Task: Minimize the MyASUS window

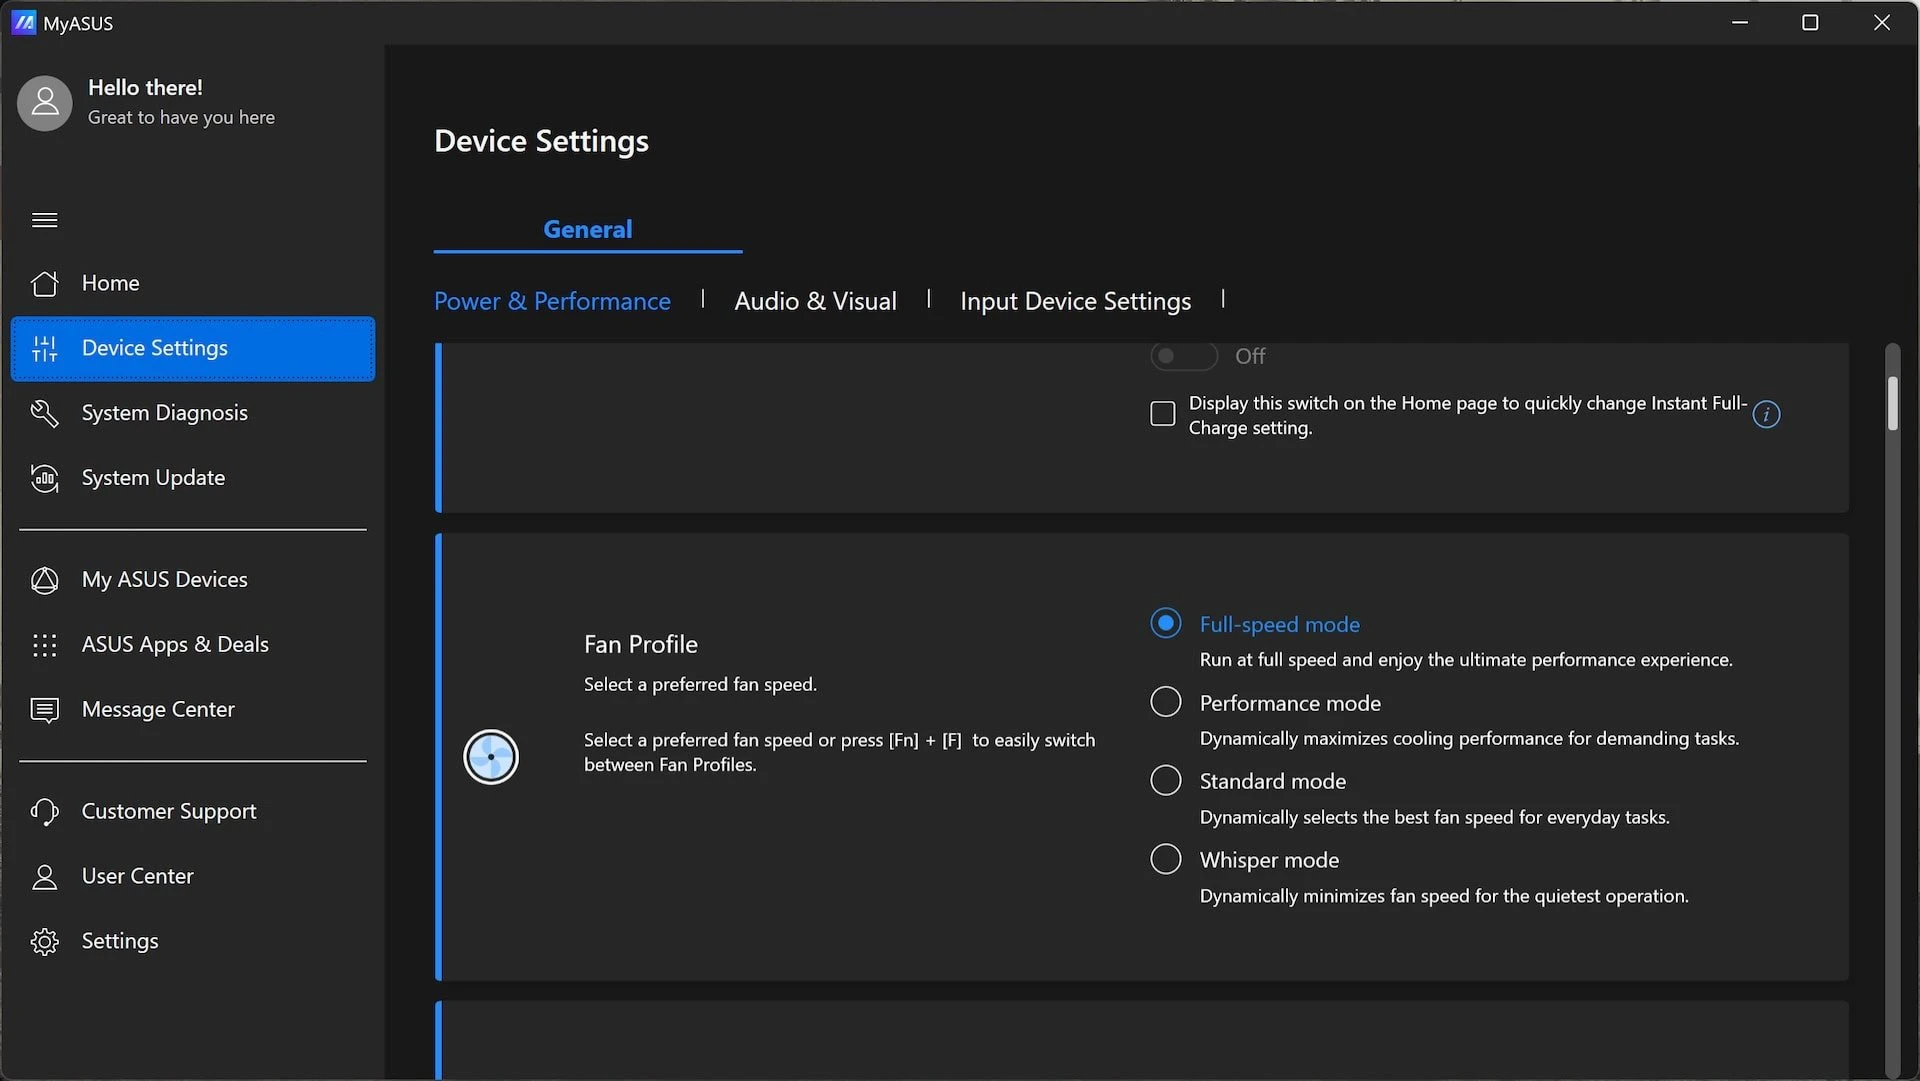Action: pyautogui.click(x=1740, y=22)
